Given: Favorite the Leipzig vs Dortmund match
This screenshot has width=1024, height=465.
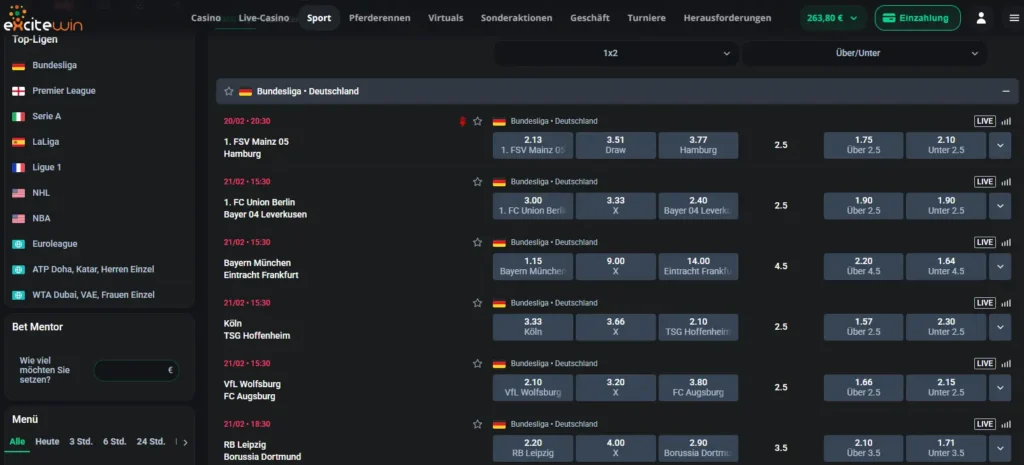Looking at the screenshot, I should pos(477,424).
